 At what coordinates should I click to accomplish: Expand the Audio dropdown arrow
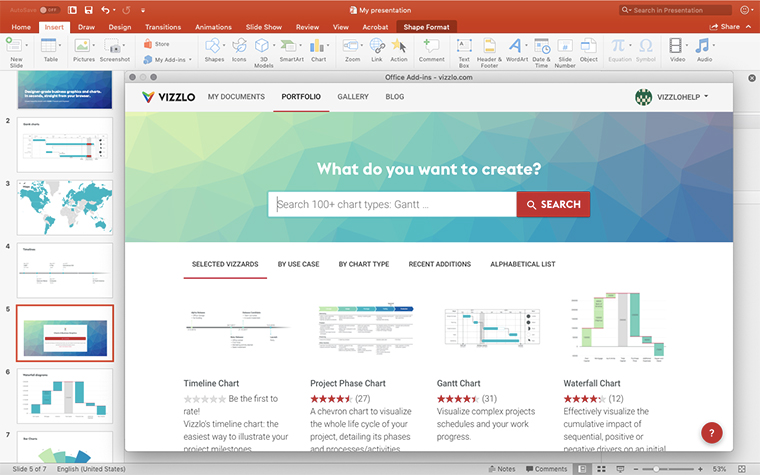pos(713,46)
